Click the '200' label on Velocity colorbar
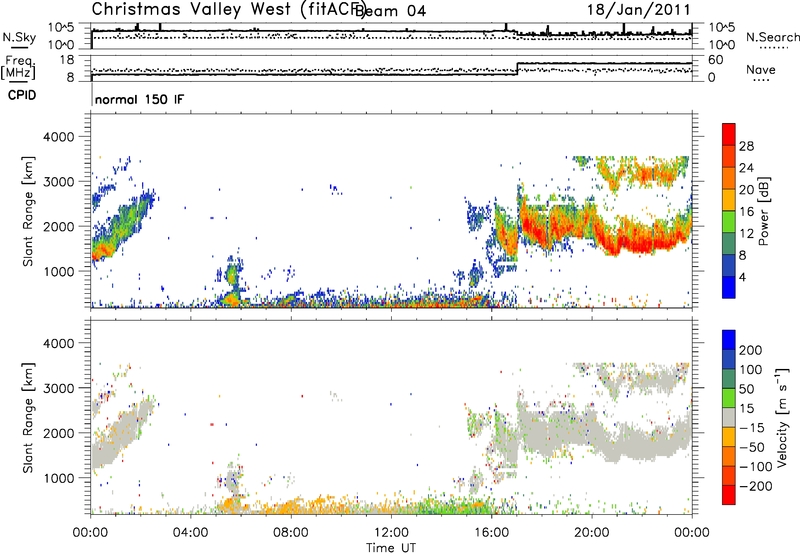 click(x=751, y=350)
